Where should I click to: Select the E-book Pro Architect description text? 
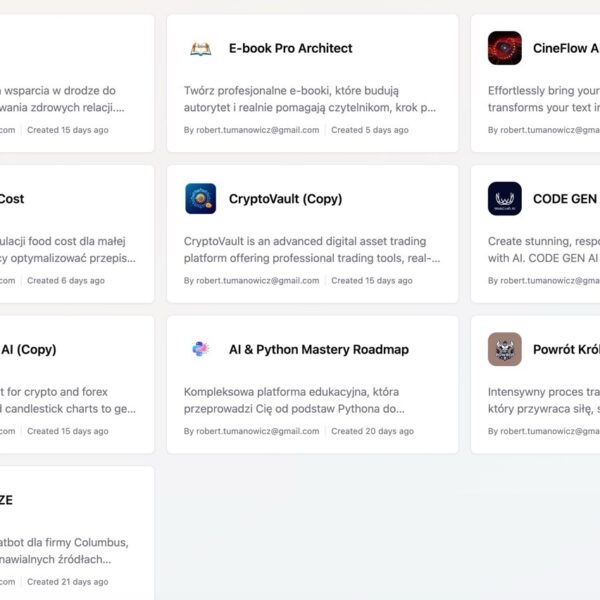pyautogui.click(x=310, y=98)
